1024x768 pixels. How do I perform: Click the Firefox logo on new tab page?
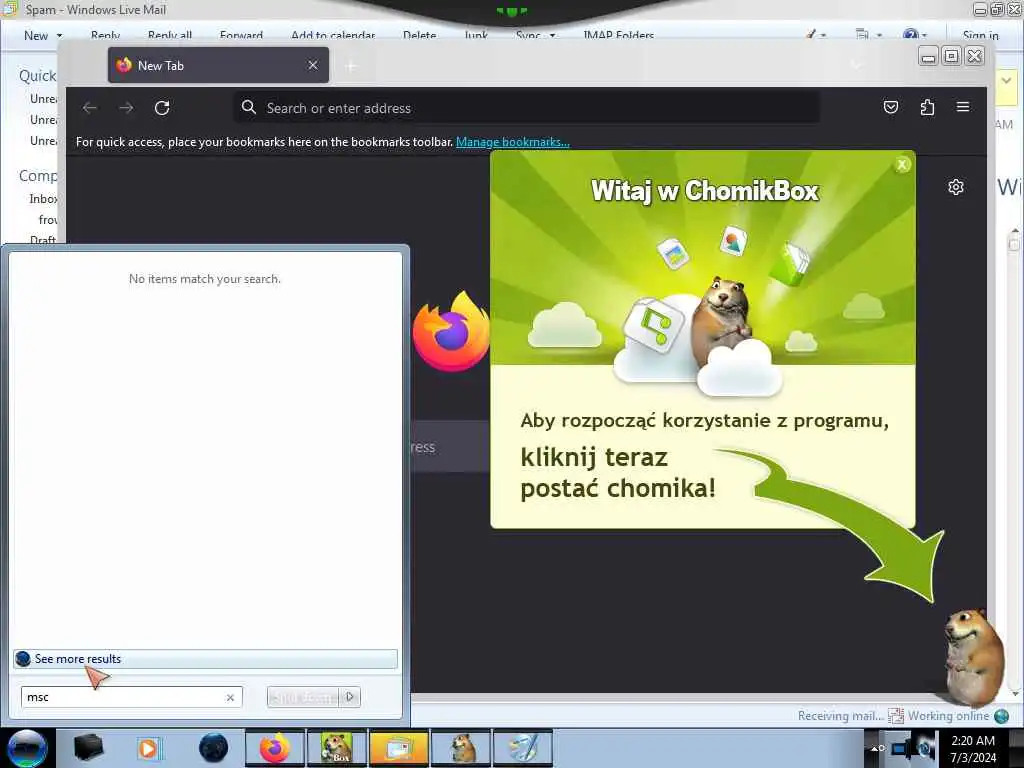tap(451, 332)
